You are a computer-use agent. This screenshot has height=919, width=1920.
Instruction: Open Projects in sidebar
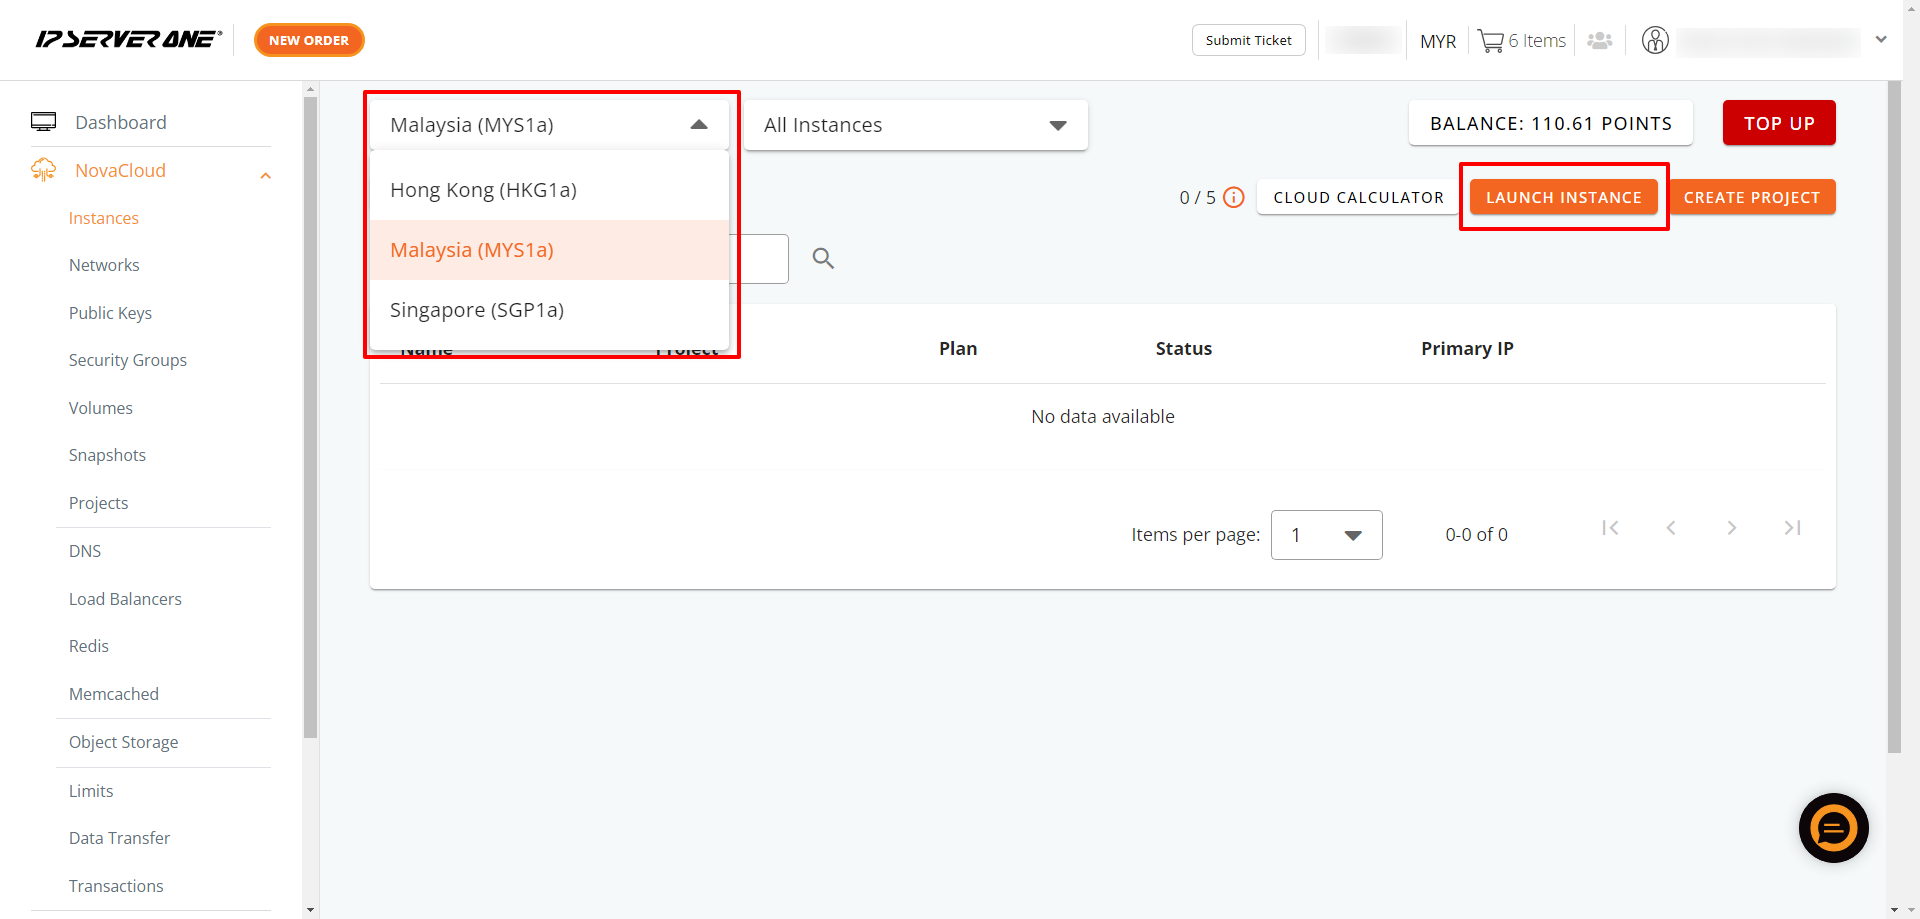click(98, 503)
